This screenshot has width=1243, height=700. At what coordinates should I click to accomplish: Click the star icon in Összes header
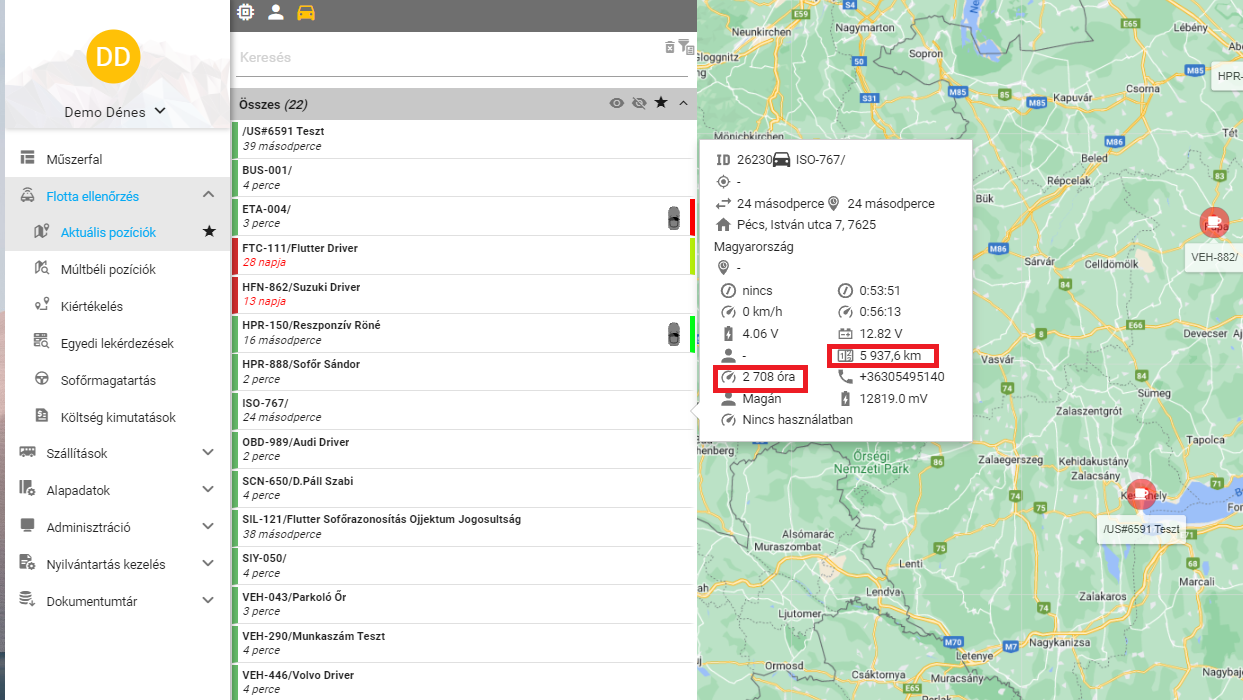(x=661, y=103)
